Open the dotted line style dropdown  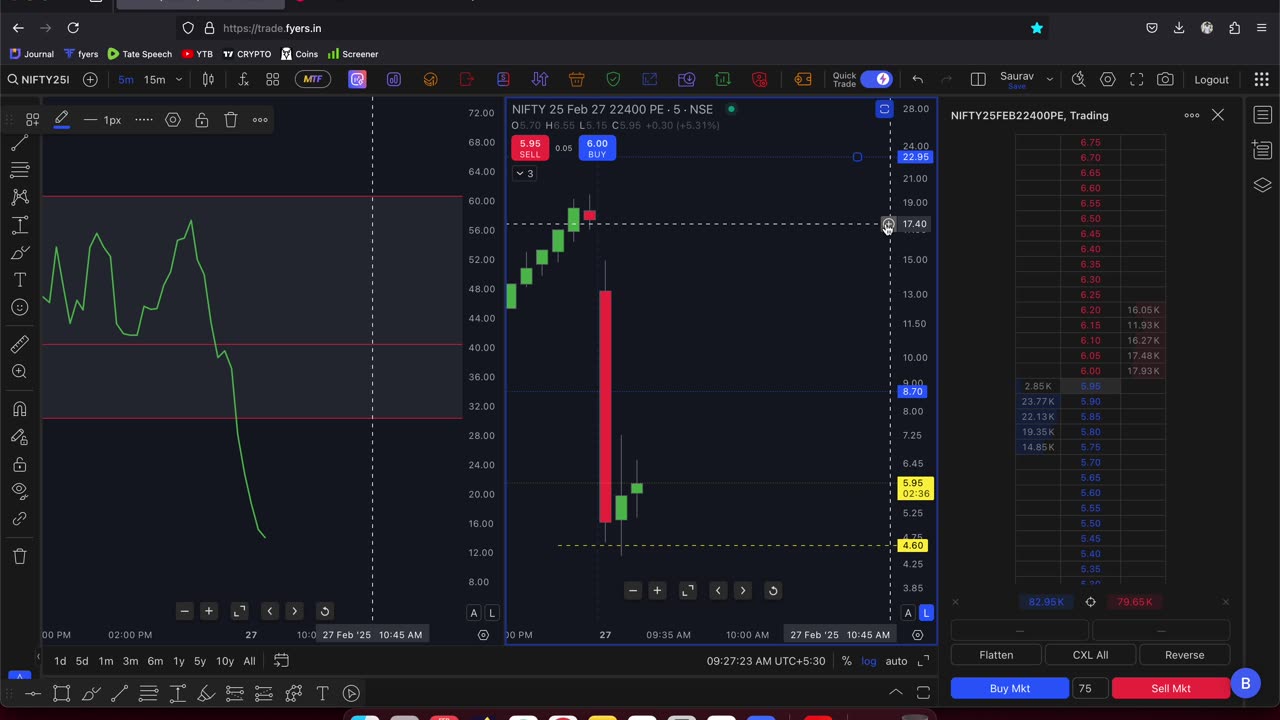tap(144, 120)
